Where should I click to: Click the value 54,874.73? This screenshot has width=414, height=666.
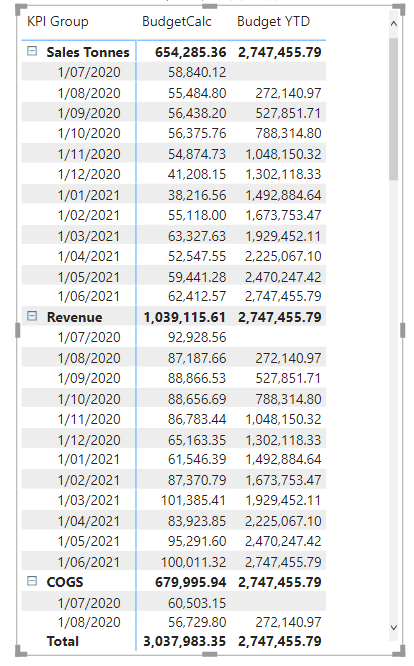197,154
